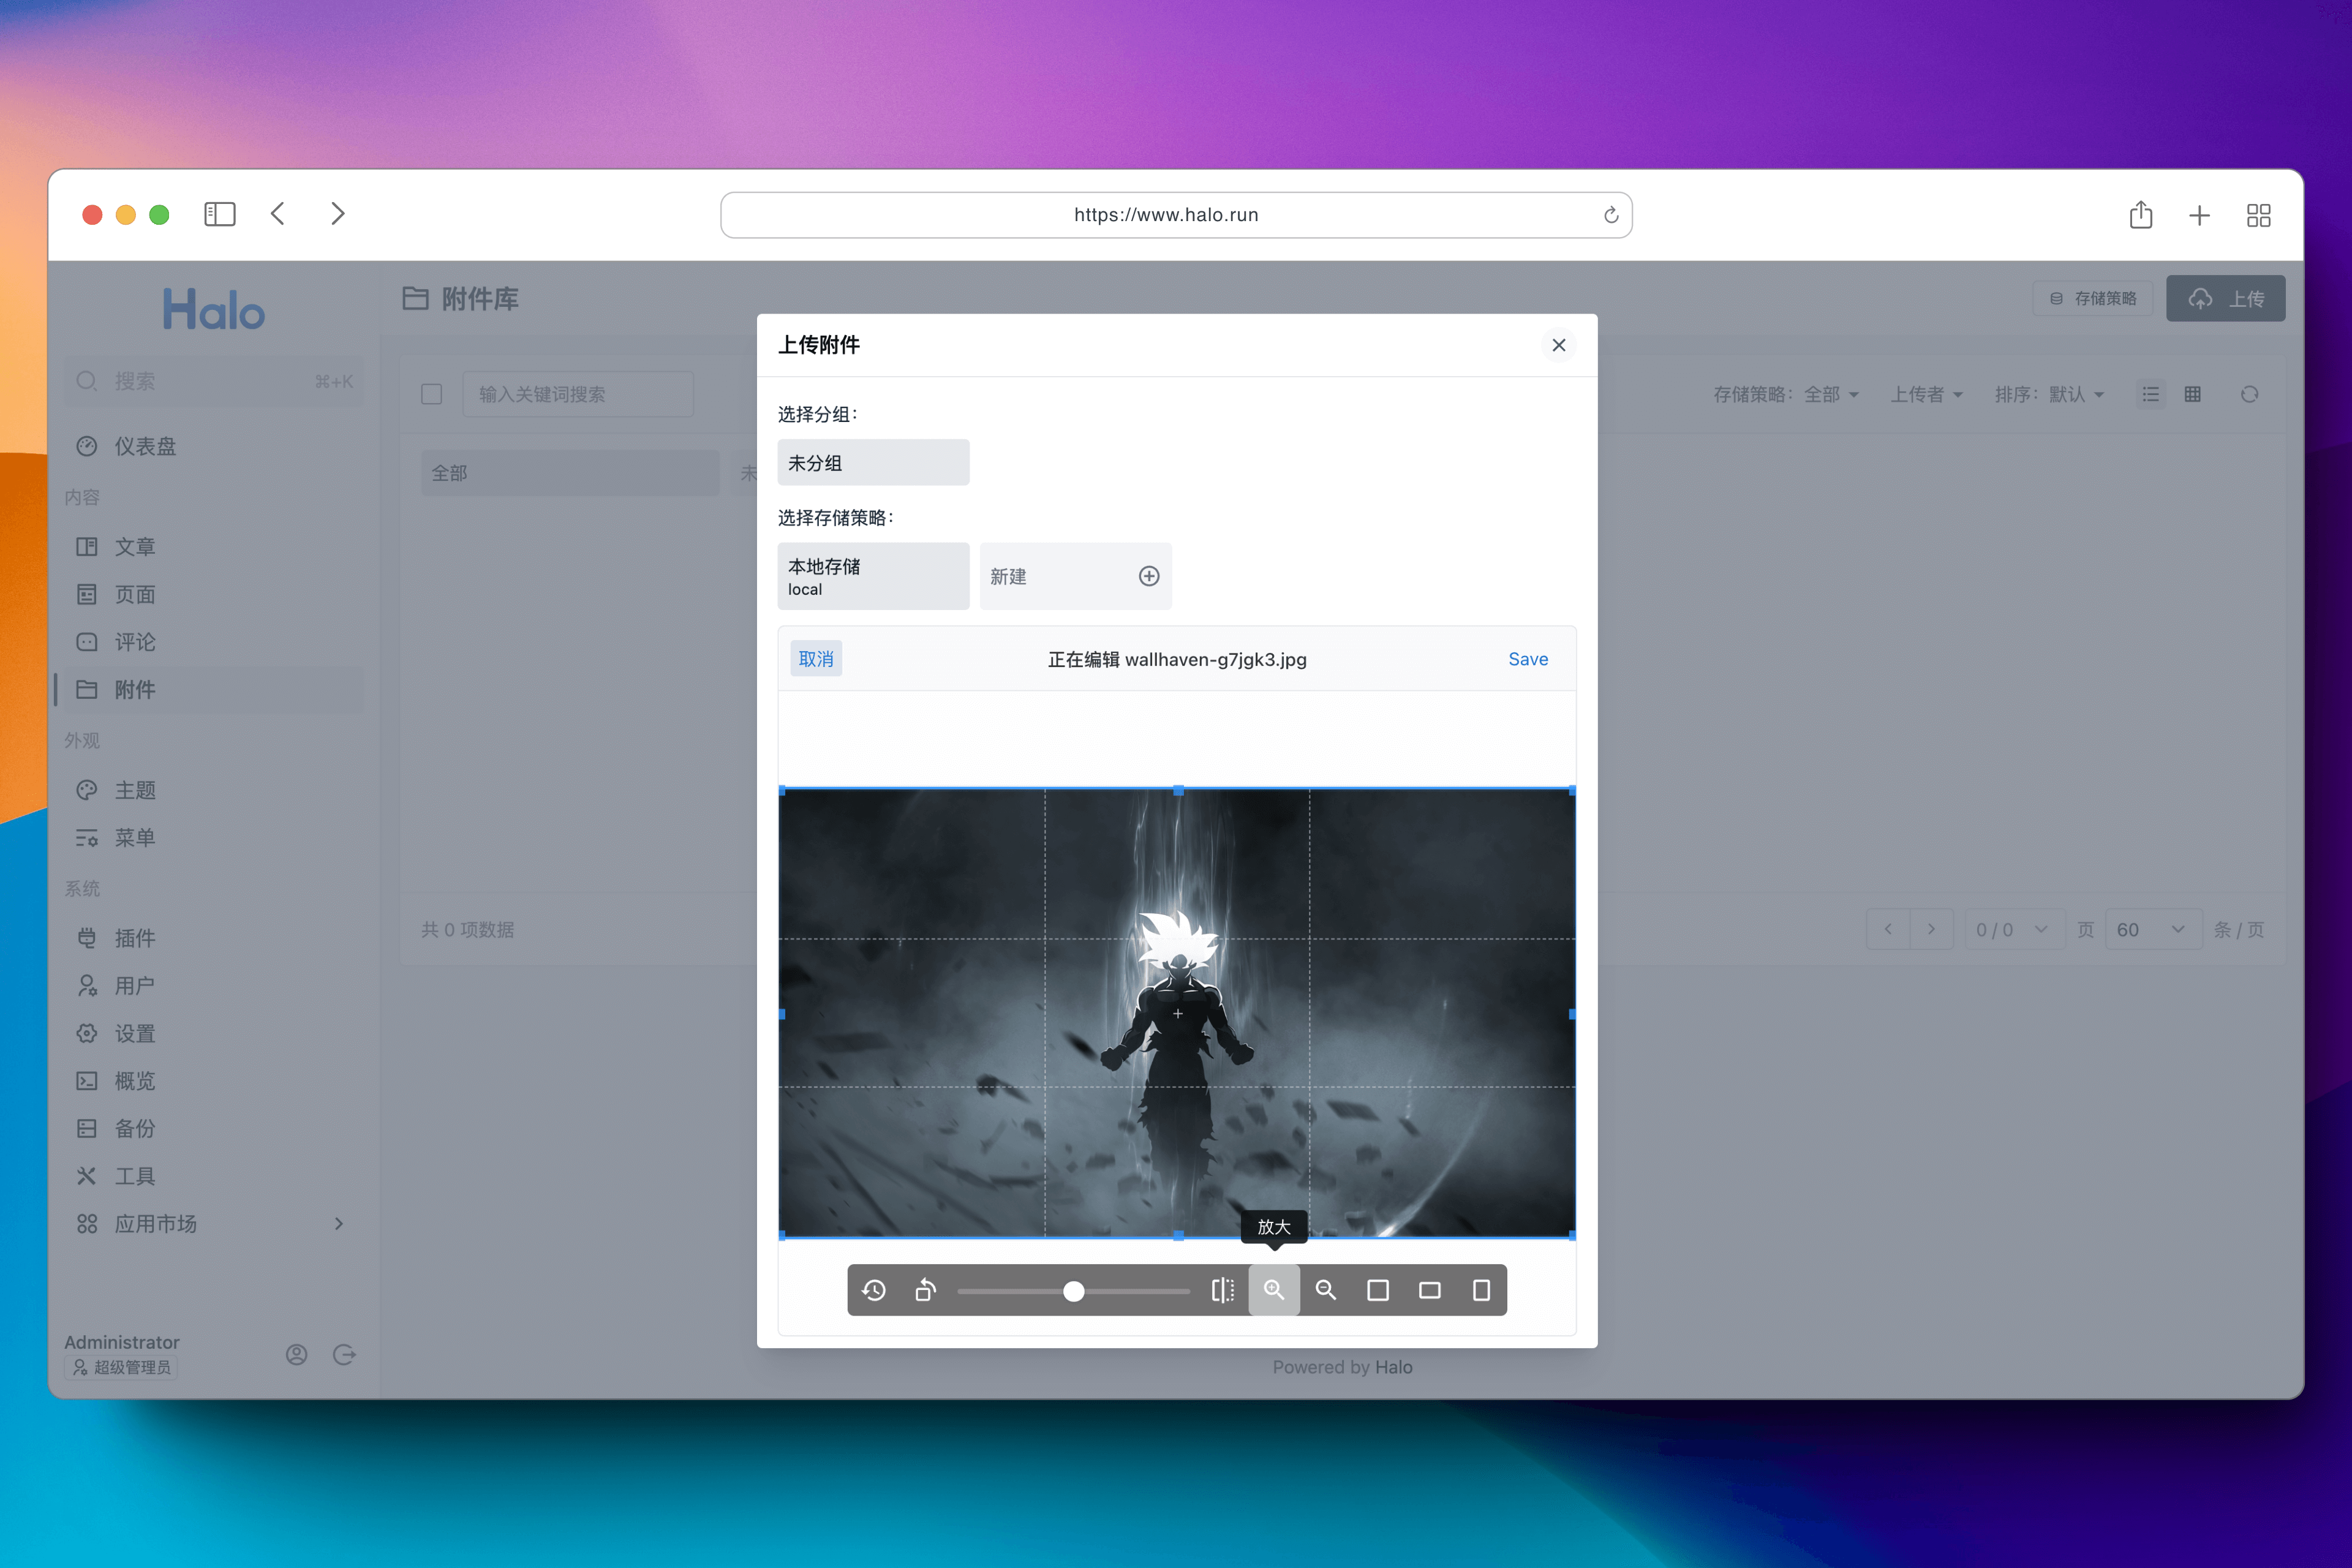Select the landscape crop ratio
Screen dimensions: 2352x1568
point(1430,1290)
